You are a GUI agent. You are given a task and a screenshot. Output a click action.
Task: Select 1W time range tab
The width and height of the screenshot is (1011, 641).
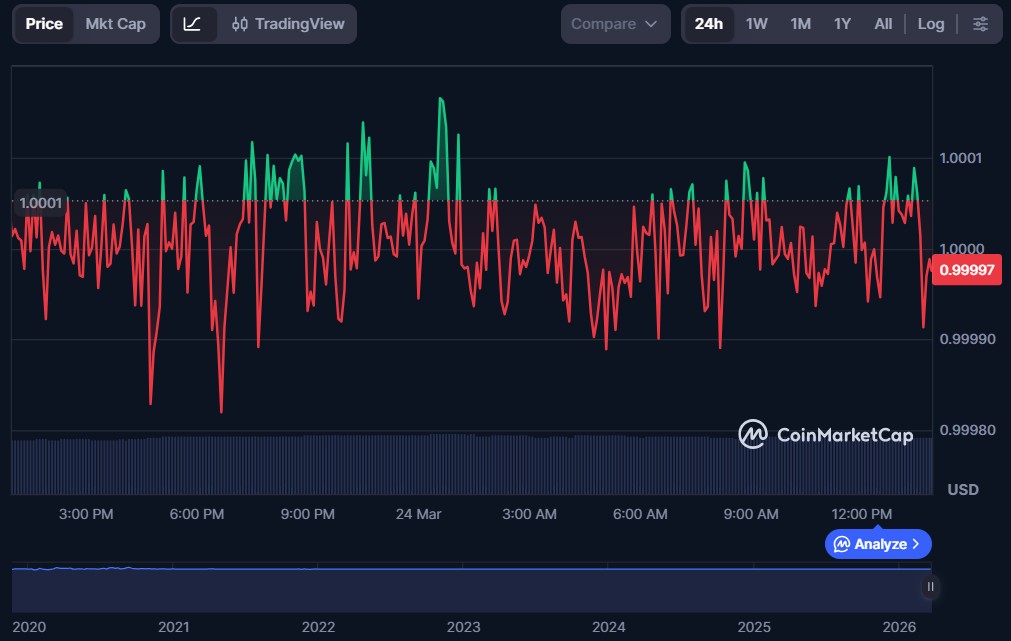click(757, 24)
